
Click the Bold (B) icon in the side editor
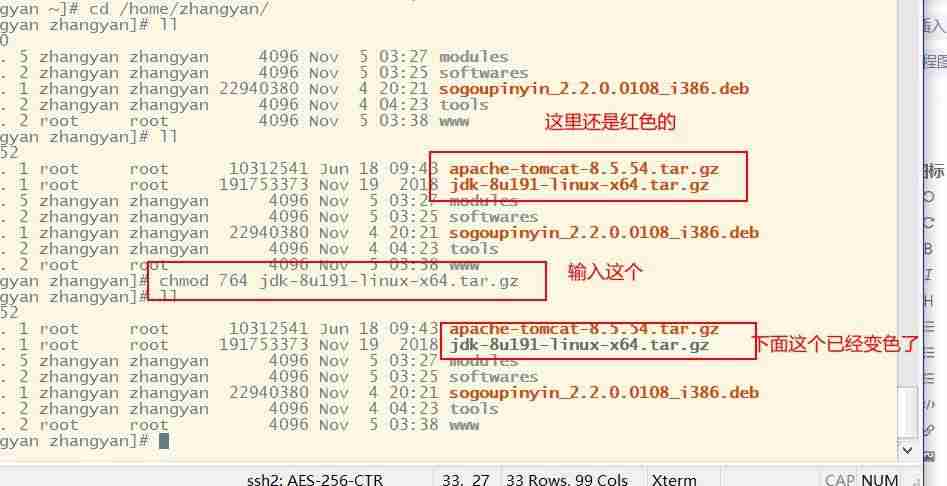[929, 249]
